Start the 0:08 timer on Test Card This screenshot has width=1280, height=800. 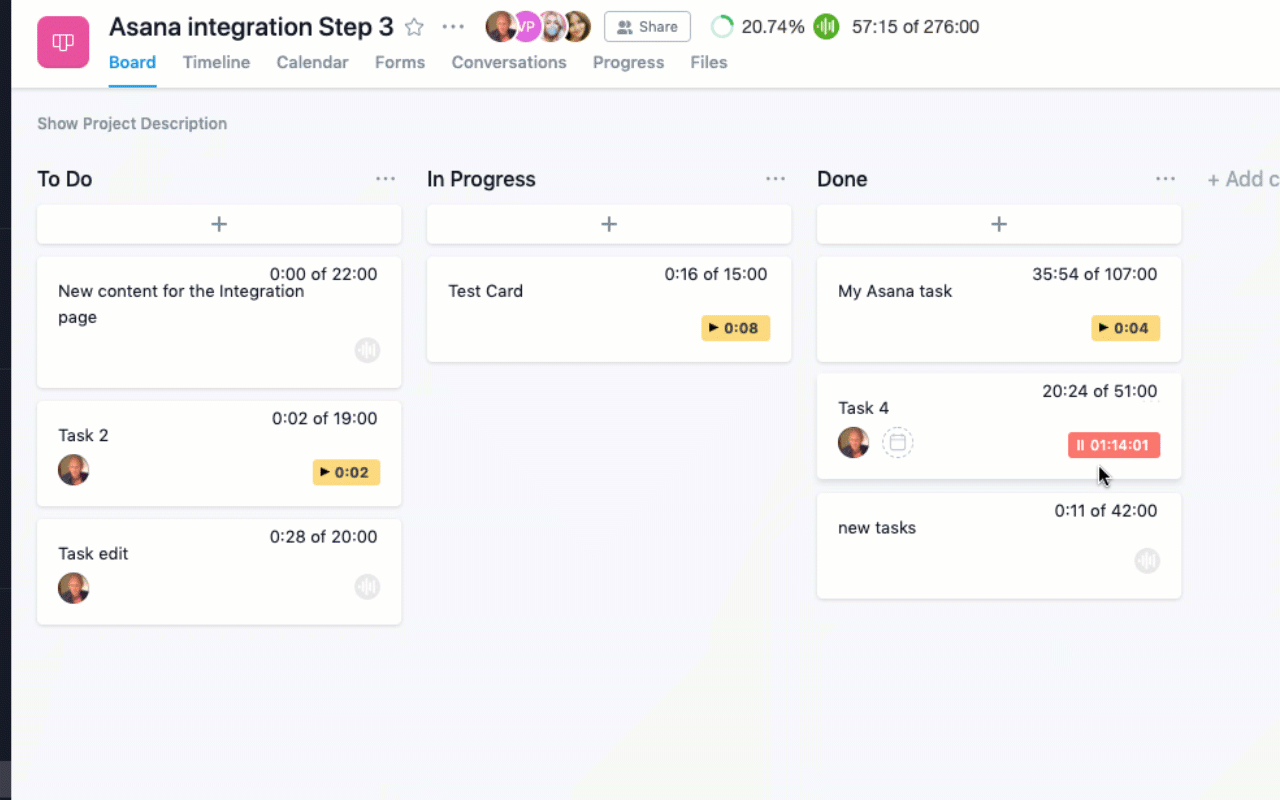click(x=735, y=328)
